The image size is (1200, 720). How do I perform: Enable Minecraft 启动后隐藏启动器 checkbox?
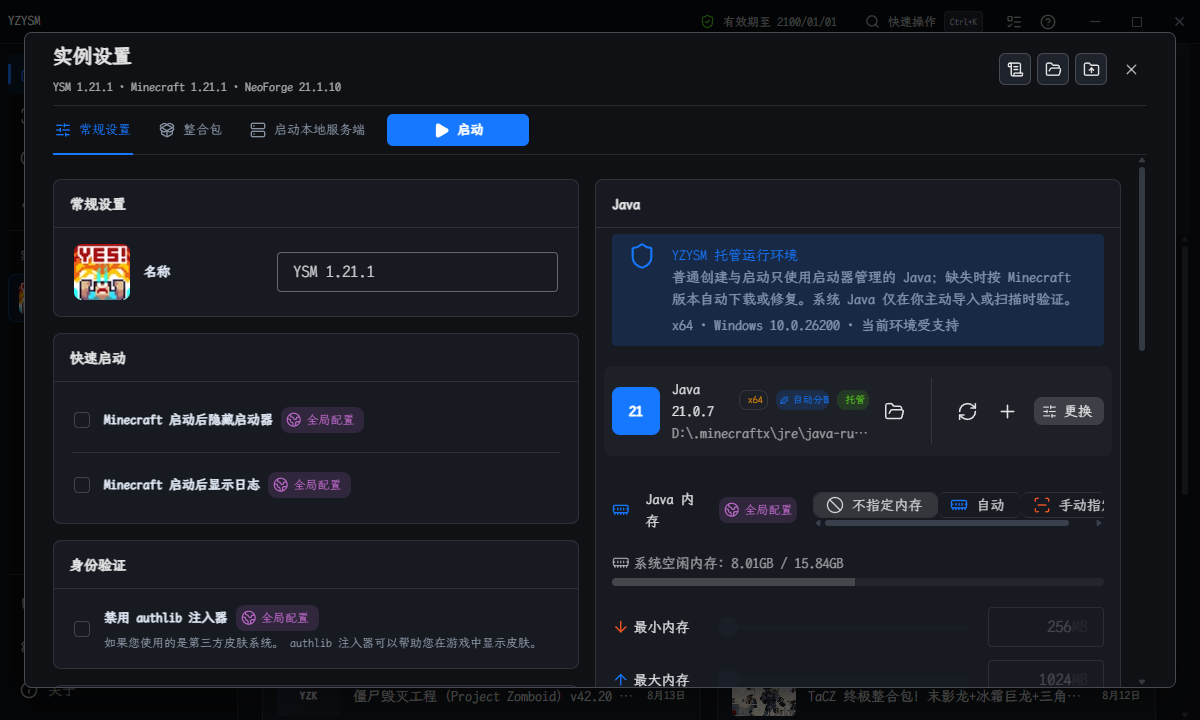pyautogui.click(x=82, y=420)
